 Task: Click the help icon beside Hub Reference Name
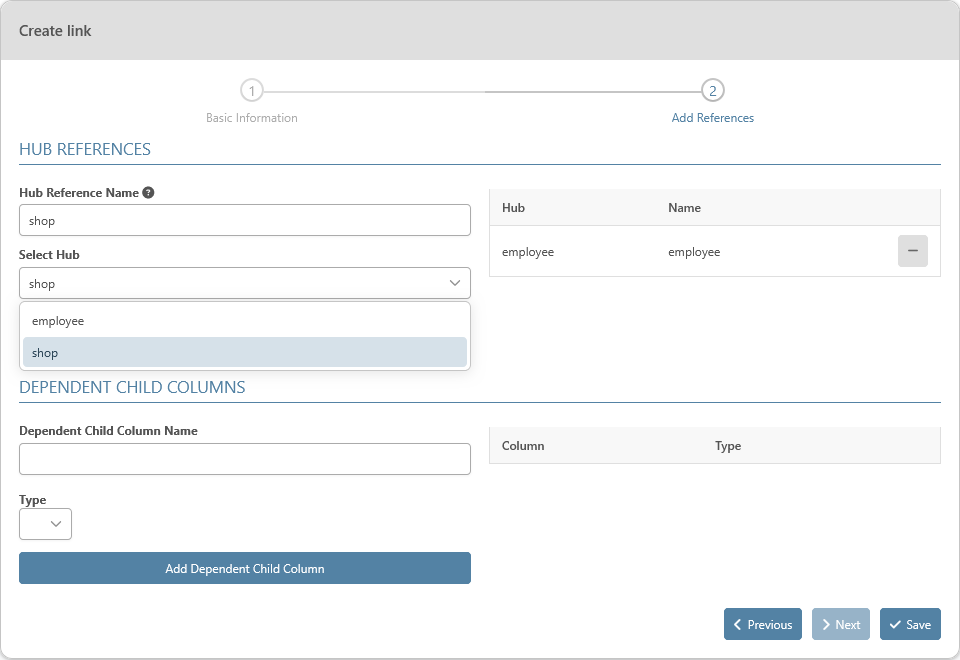148,193
